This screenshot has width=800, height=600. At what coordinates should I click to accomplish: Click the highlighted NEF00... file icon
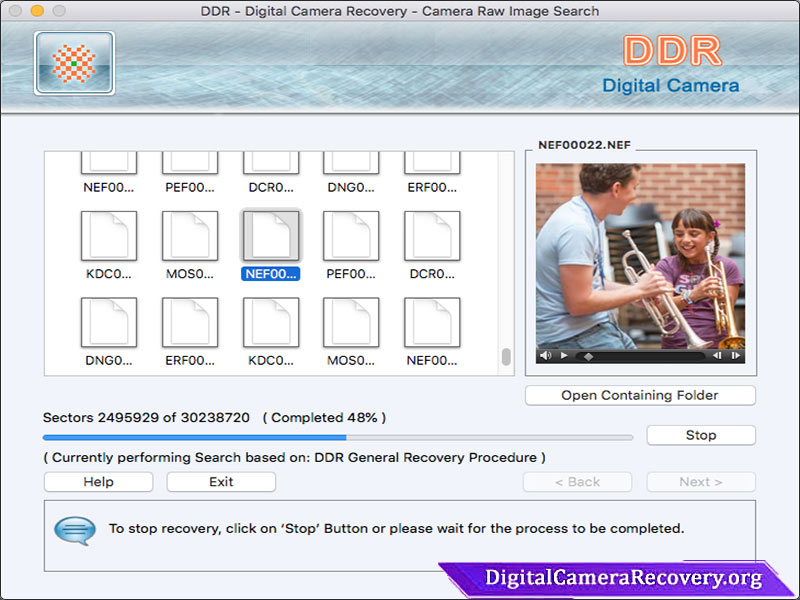[271, 236]
